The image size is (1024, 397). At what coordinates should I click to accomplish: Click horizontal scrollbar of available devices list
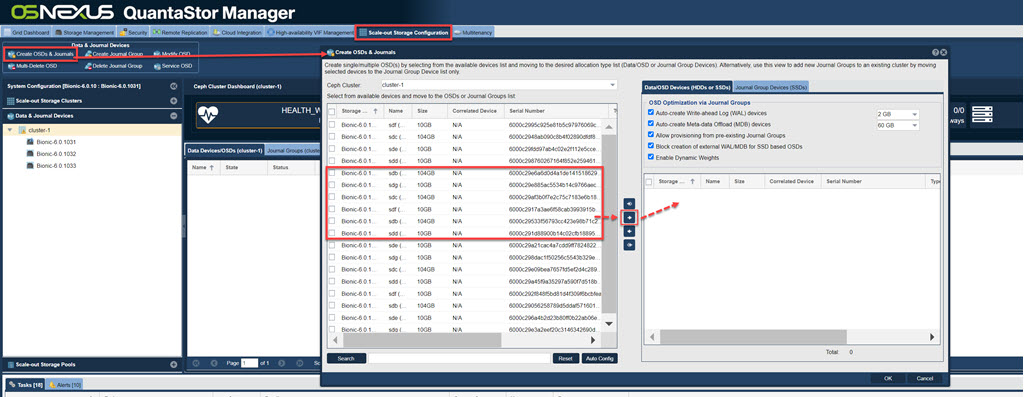tap(422, 340)
